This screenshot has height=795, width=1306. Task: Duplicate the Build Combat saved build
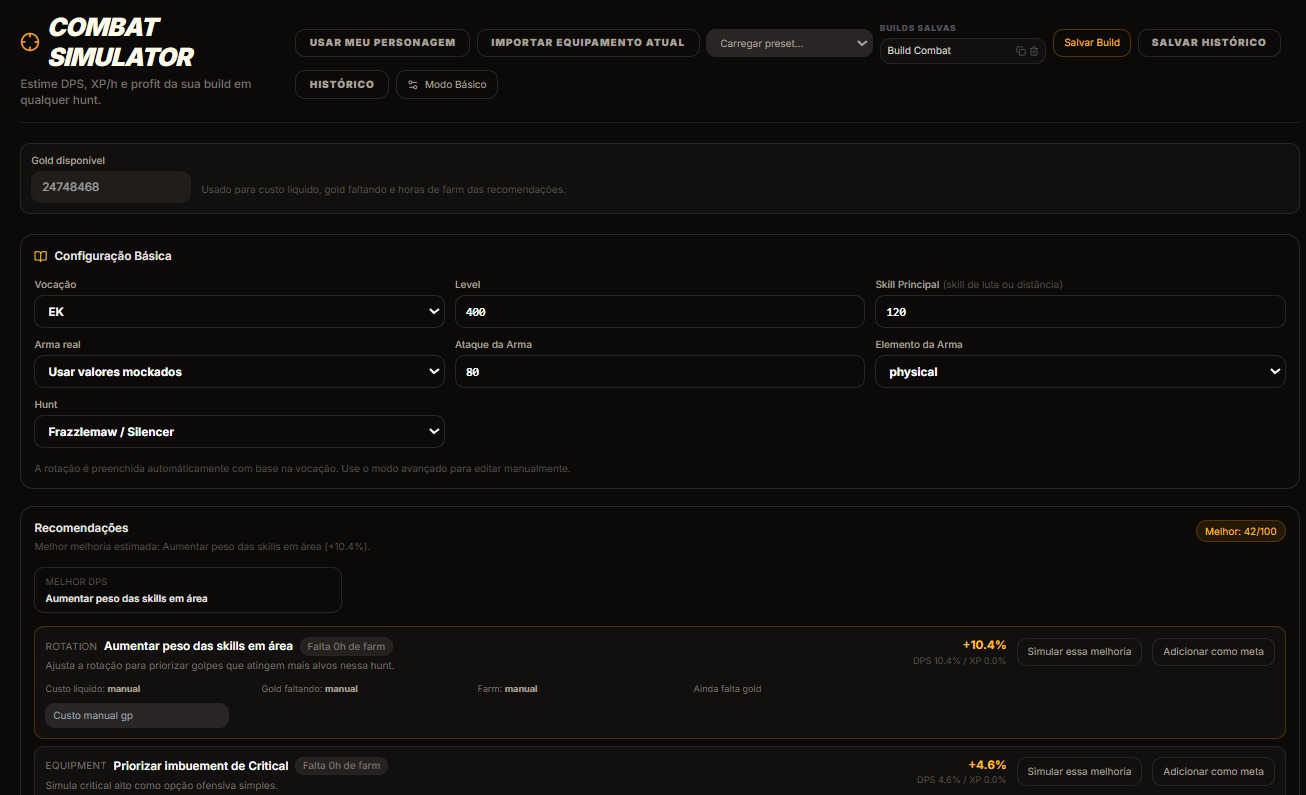pos(1021,51)
